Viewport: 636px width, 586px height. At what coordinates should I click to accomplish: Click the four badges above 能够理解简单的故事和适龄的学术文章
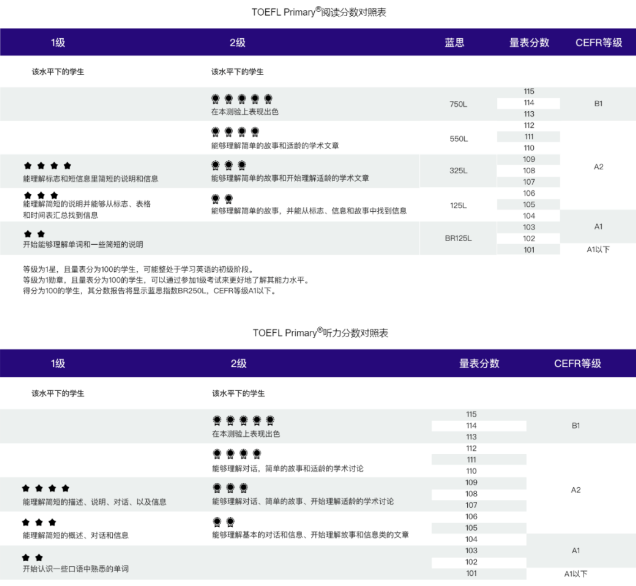235,132
